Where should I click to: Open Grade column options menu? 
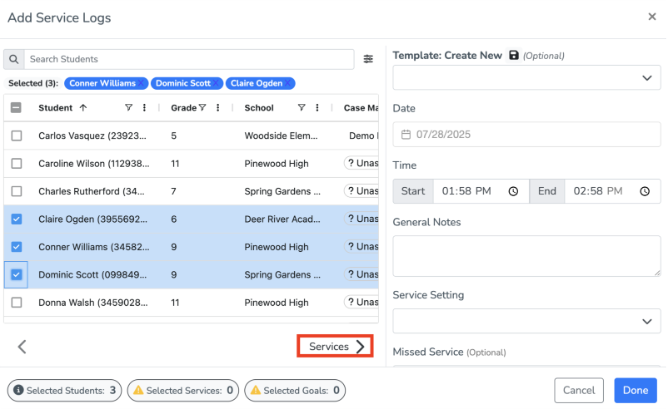[x=218, y=108]
